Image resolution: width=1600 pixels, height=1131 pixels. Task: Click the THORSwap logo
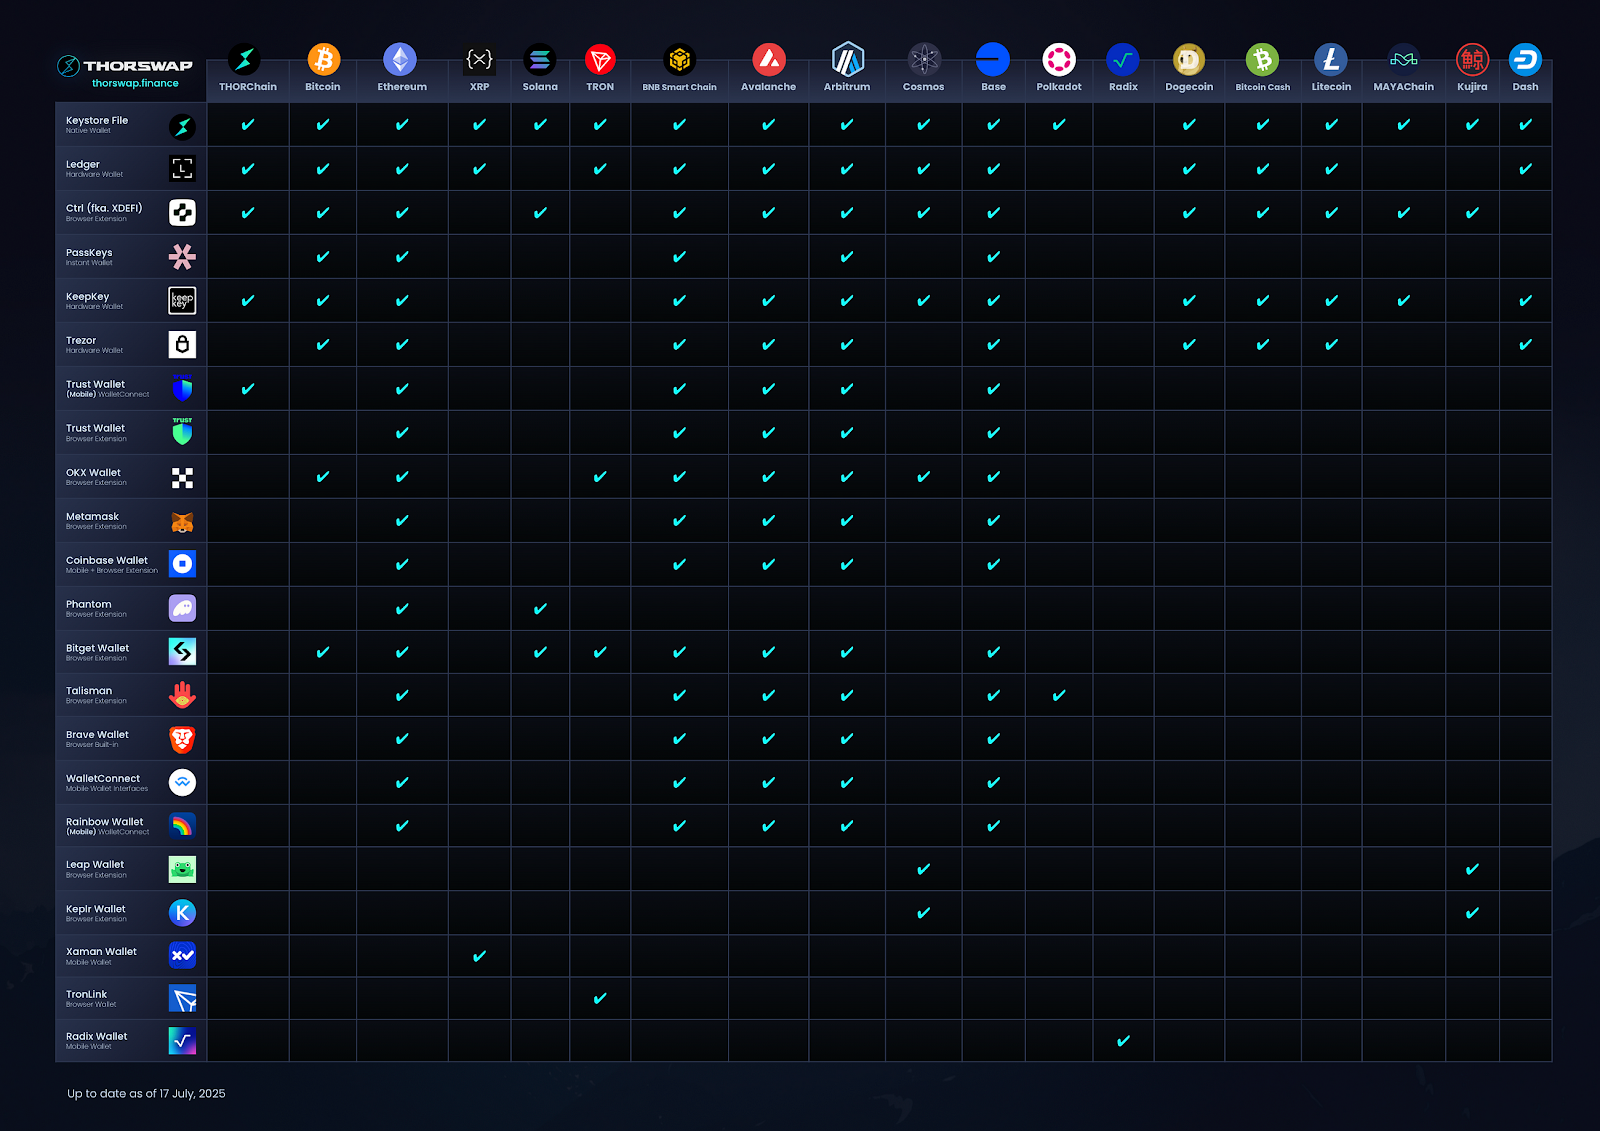click(x=125, y=66)
